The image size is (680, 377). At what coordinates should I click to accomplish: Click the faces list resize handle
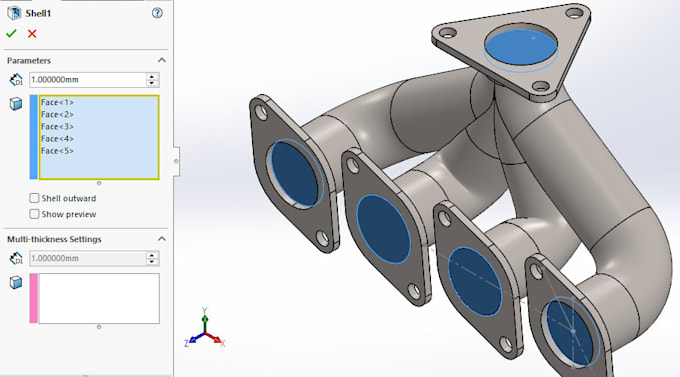(x=99, y=183)
